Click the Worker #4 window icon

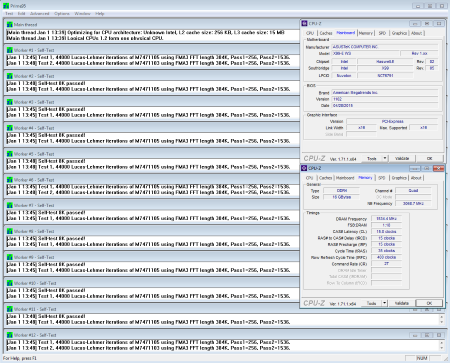coord(10,128)
